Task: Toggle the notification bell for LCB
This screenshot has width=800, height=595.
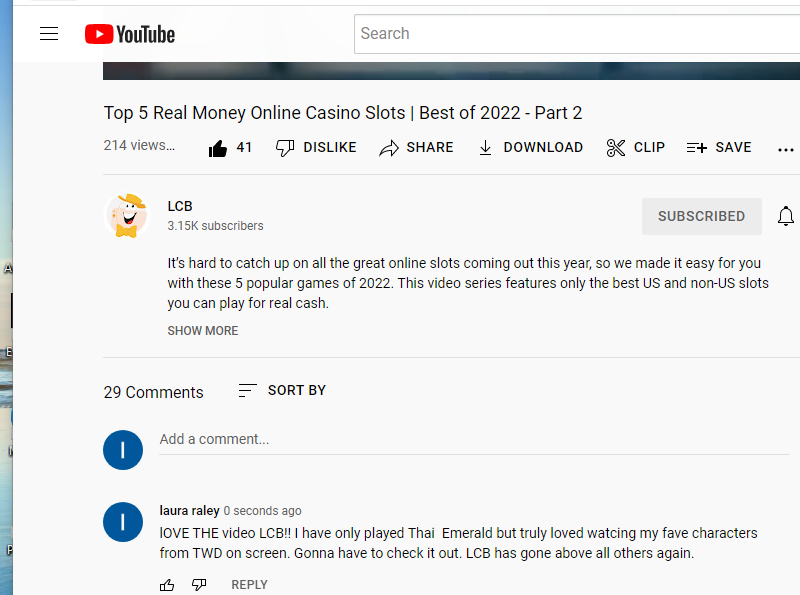Action: [x=786, y=216]
